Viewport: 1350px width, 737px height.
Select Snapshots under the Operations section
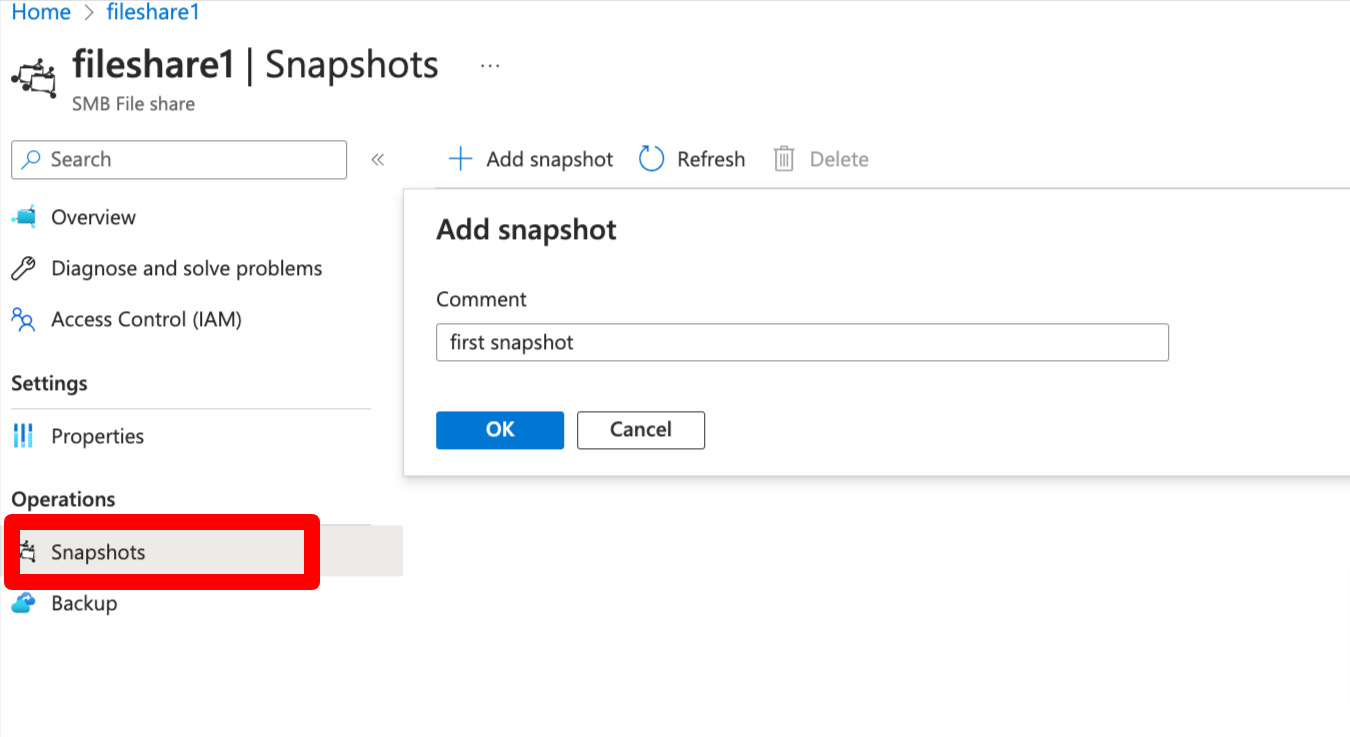point(97,552)
